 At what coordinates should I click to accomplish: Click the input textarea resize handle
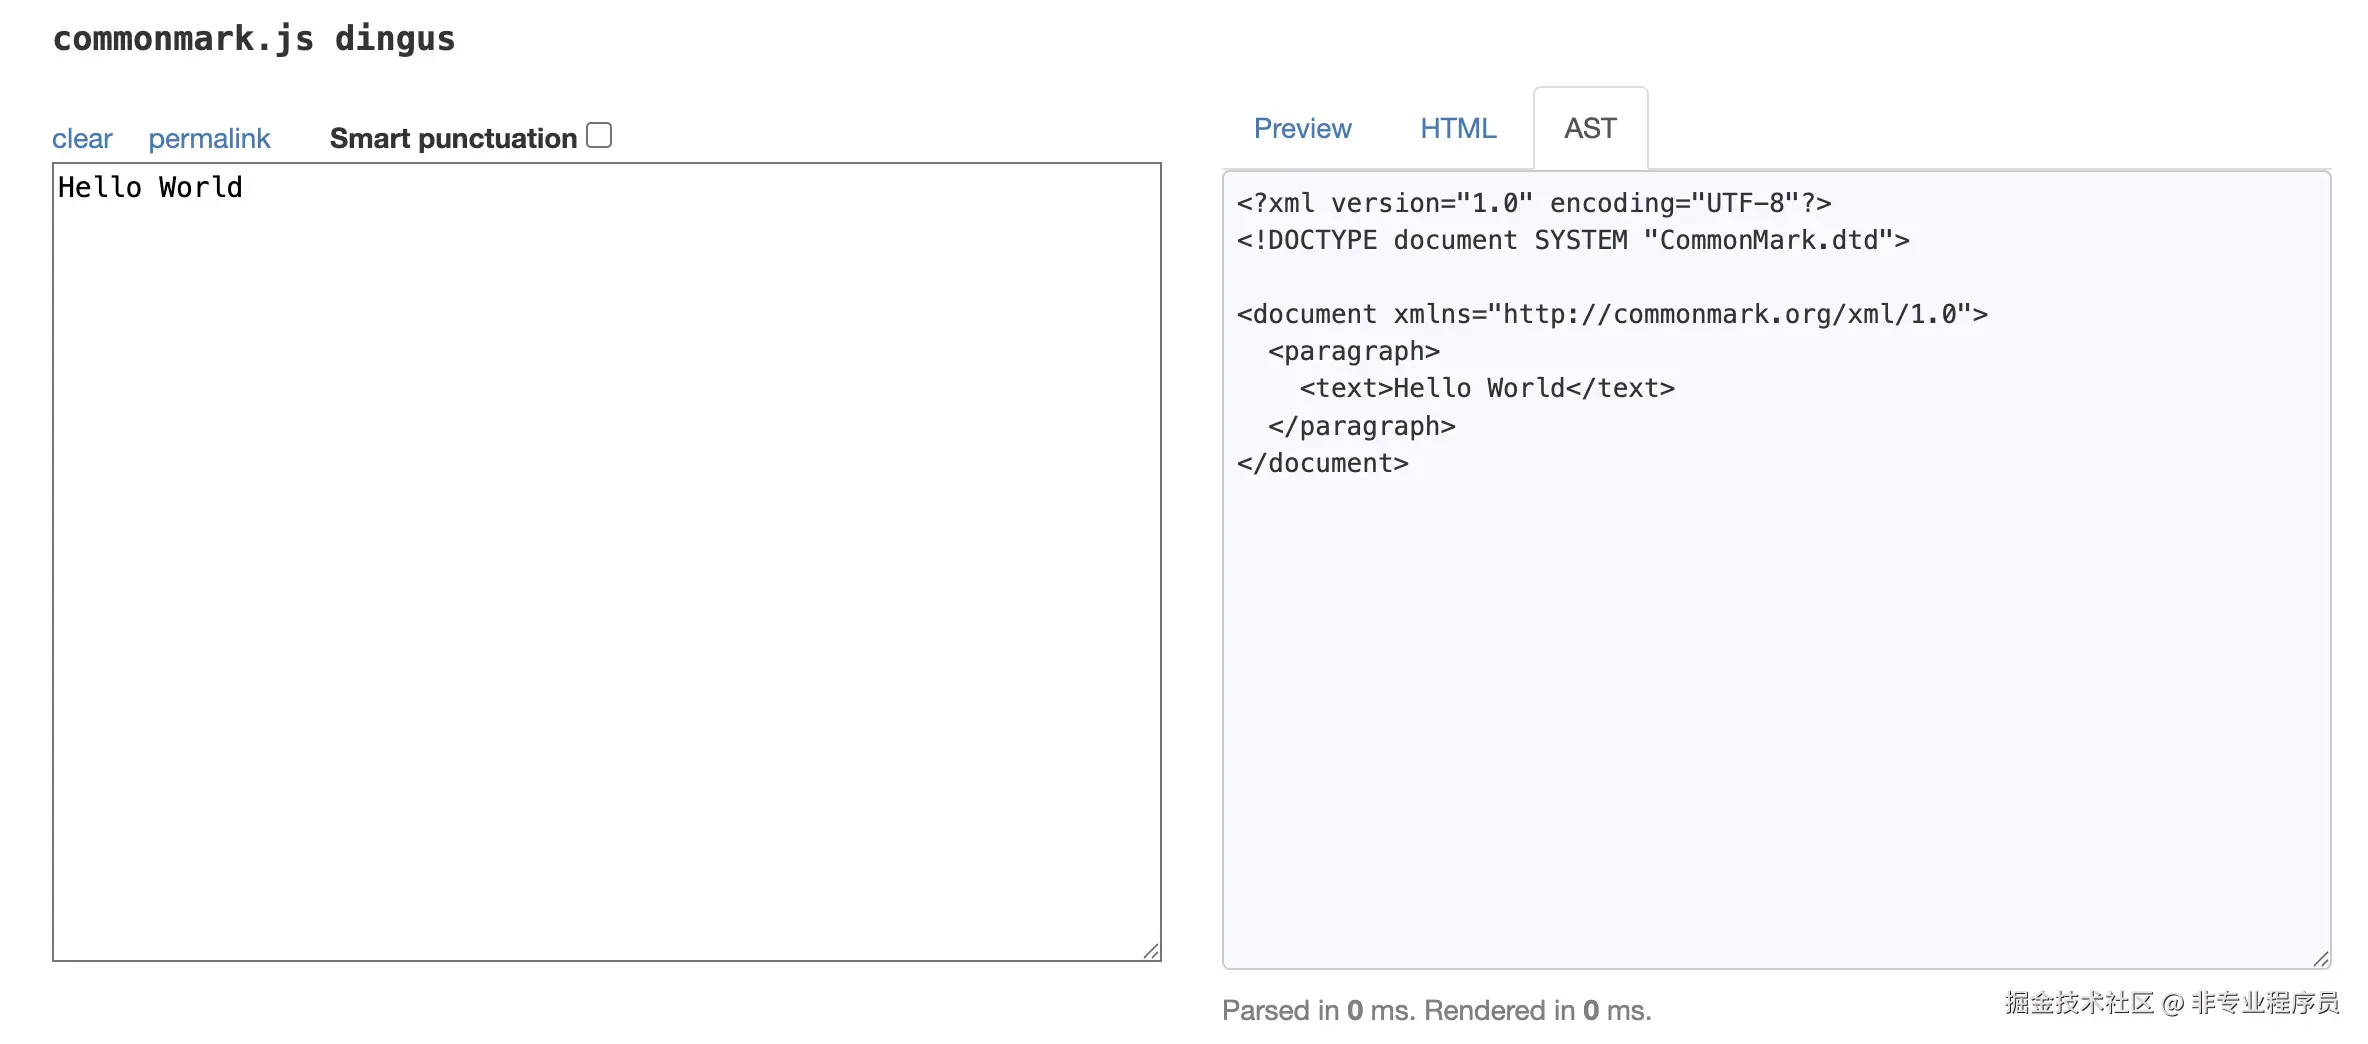[1152, 952]
